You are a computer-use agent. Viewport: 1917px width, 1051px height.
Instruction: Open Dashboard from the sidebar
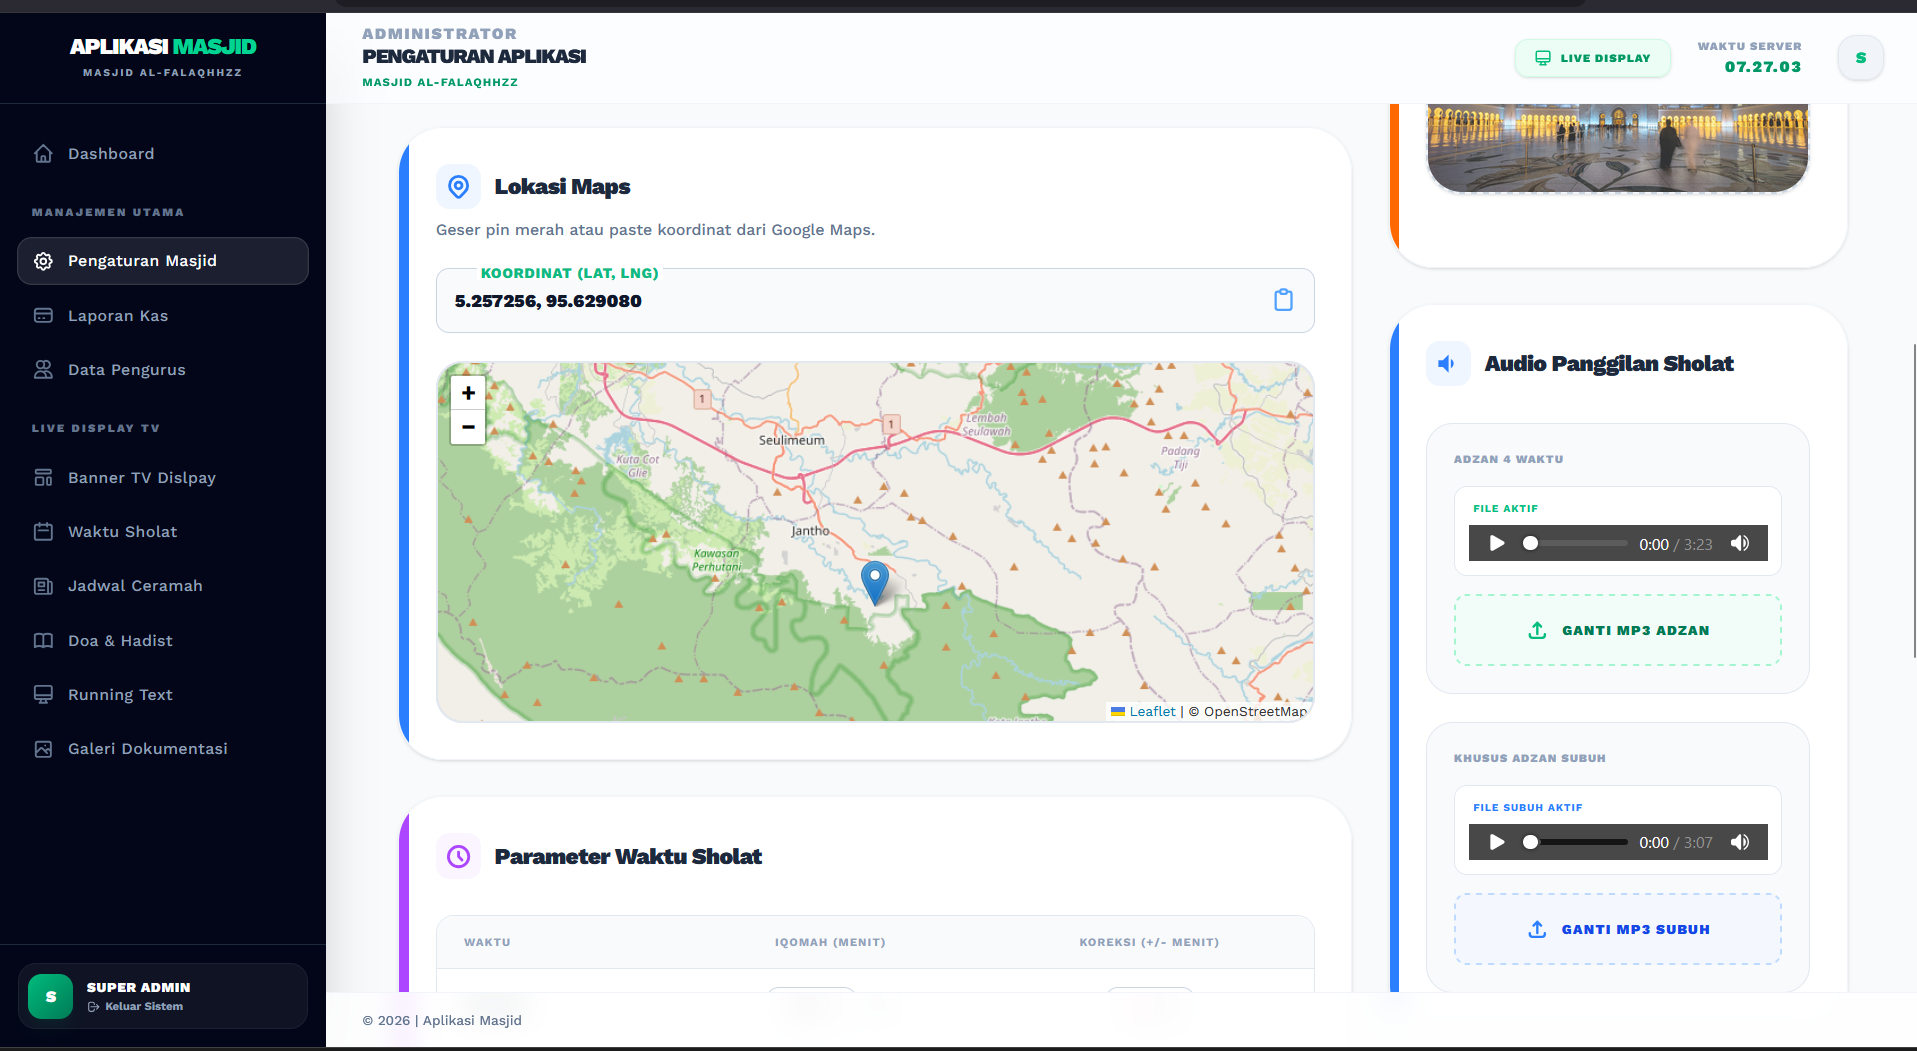pyautogui.click(x=163, y=154)
